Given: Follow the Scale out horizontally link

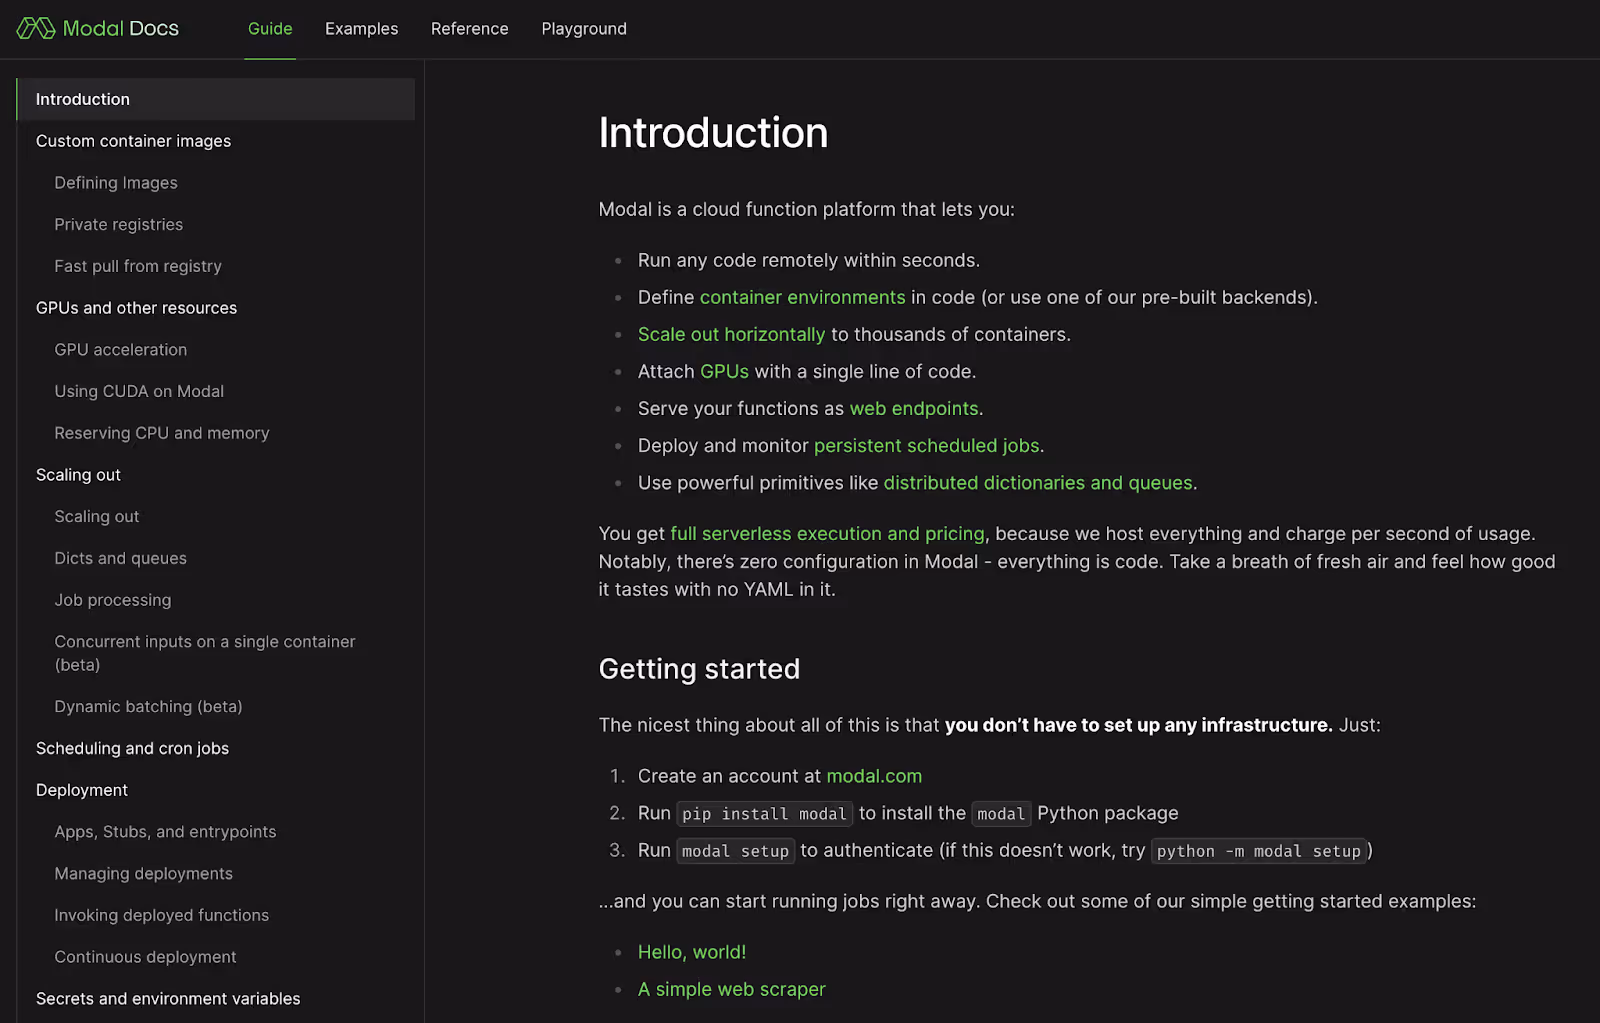Looking at the screenshot, I should pos(731,334).
